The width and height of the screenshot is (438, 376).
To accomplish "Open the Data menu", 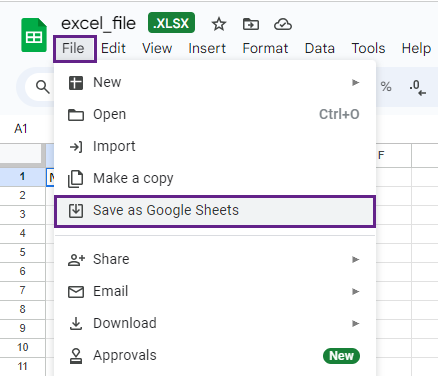I will [x=319, y=48].
